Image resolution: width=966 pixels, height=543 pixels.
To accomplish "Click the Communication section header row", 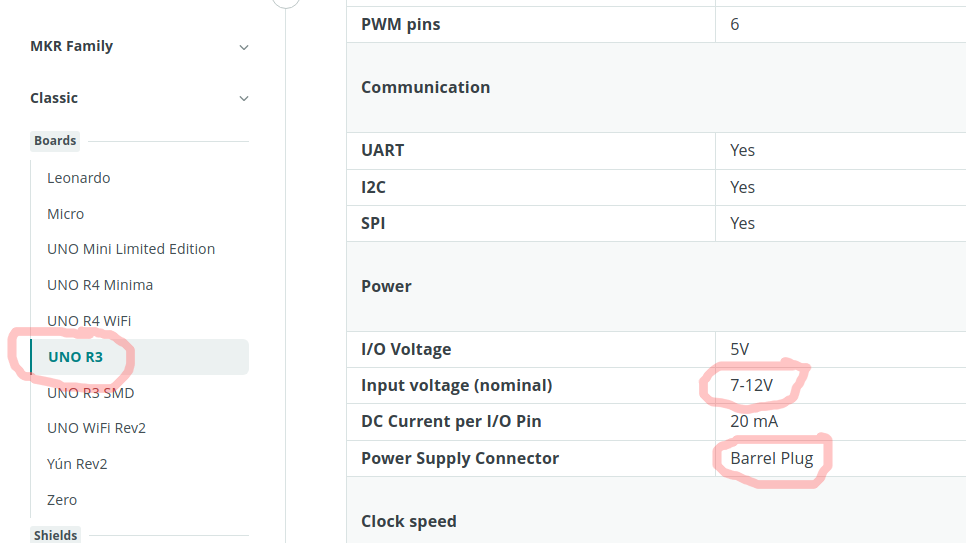I will pyautogui.click(x=656, y=88).
